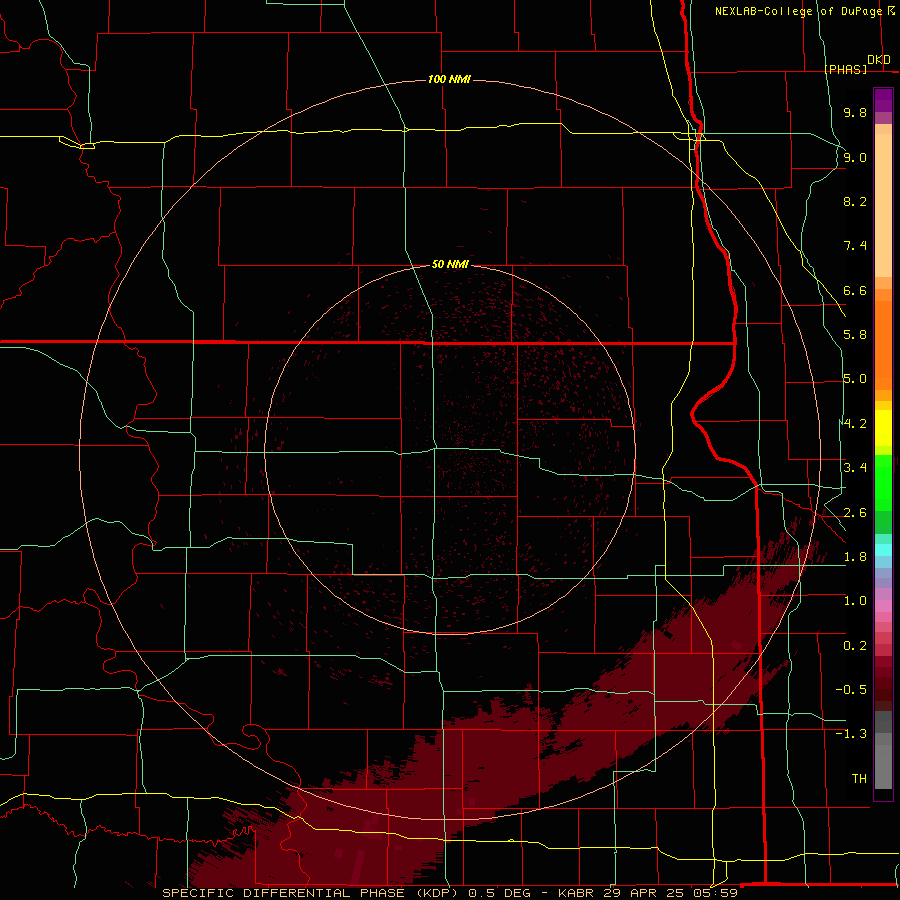This screenshot has height=900, width=900.
Task: Click the 05:59 timestamp in the caption
Action: [x=713, y=893]
